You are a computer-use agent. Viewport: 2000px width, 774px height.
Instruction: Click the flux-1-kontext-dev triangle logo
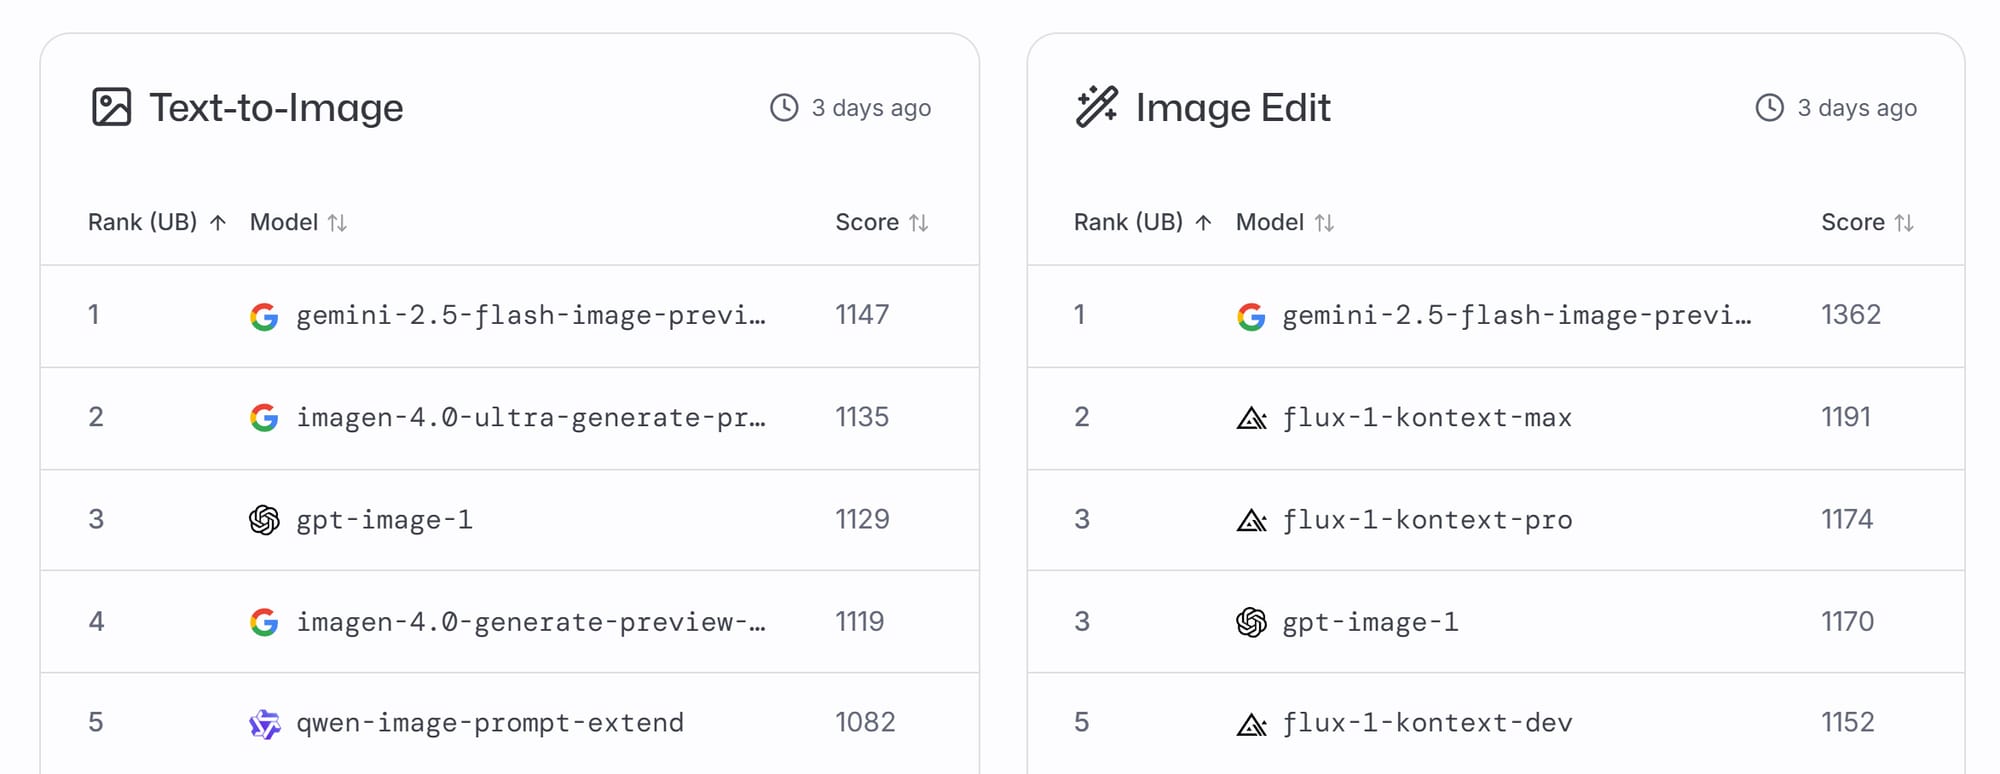point(1251,723)
